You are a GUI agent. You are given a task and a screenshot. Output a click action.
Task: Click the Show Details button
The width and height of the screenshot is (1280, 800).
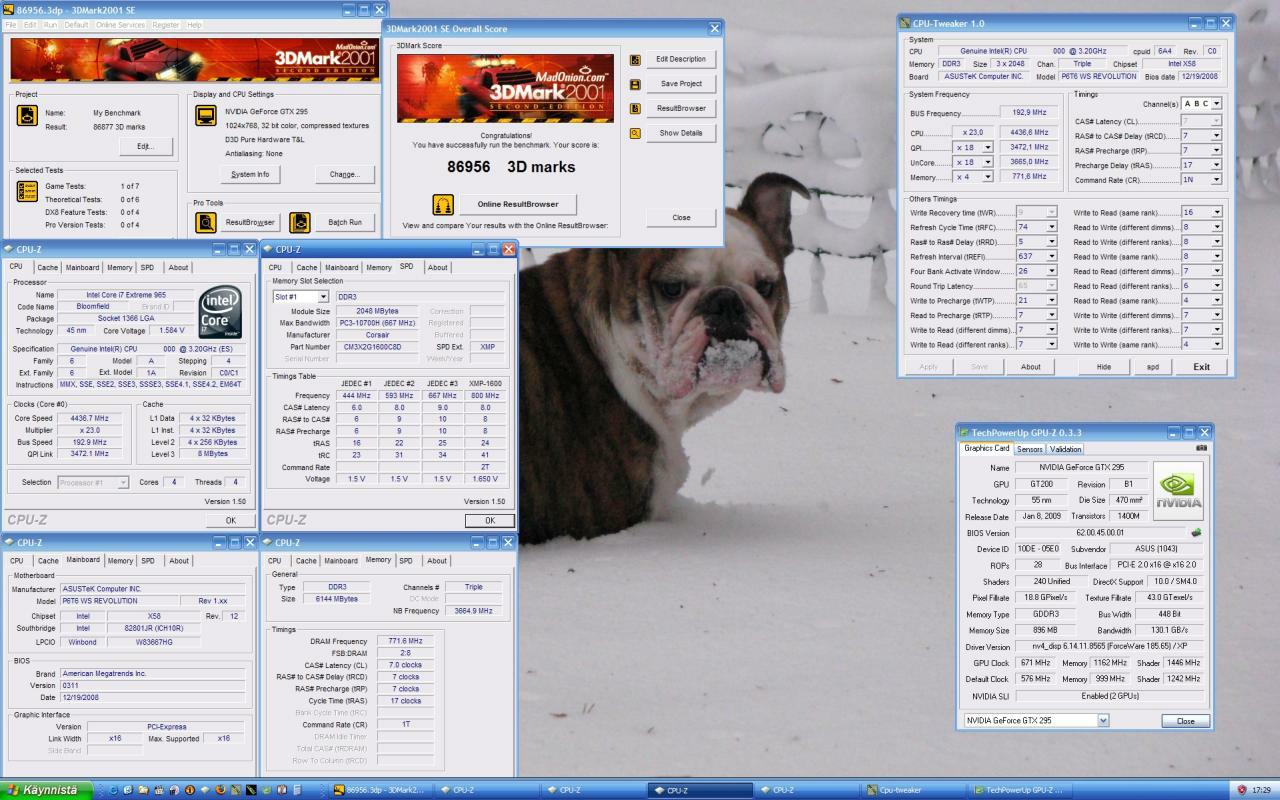[681, 133]
